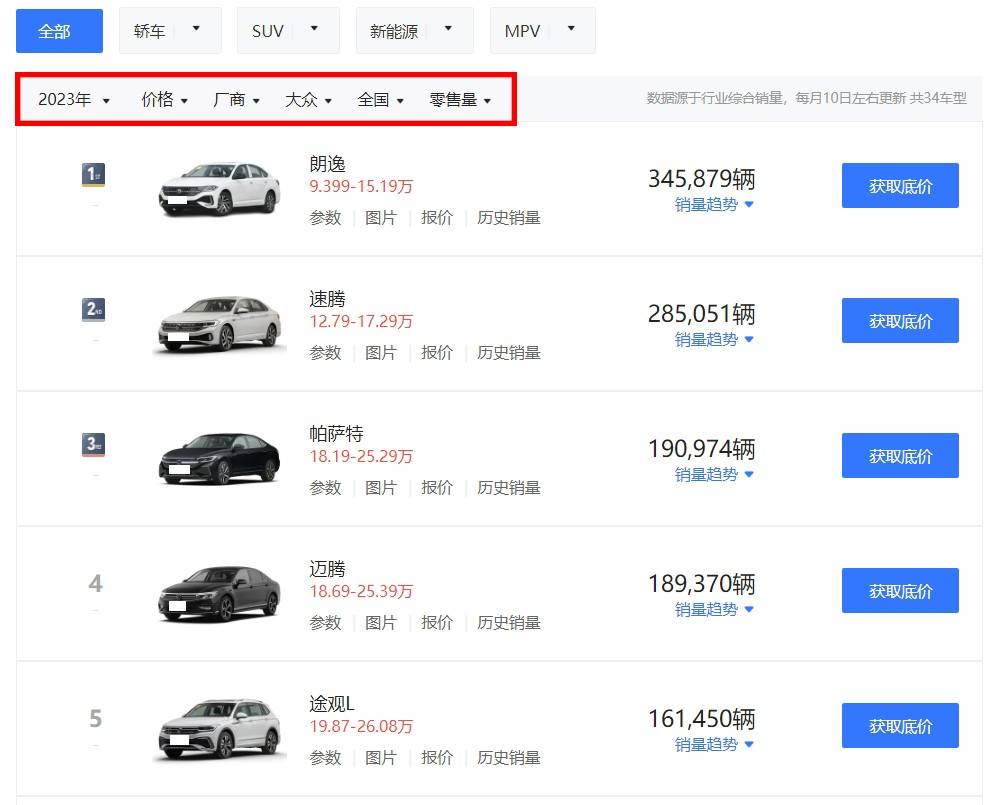1003x805 pixels.
Task: Expand the 厂商 manufacturer filter
Action: coord(236,99)
